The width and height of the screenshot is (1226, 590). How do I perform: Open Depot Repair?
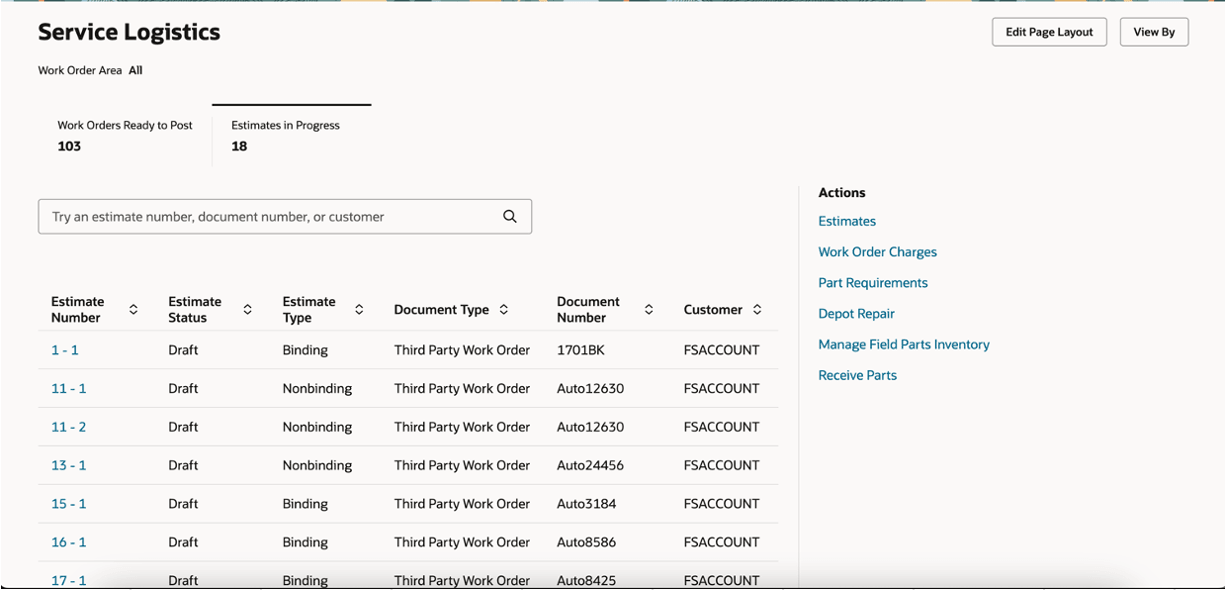click(856, 313)
